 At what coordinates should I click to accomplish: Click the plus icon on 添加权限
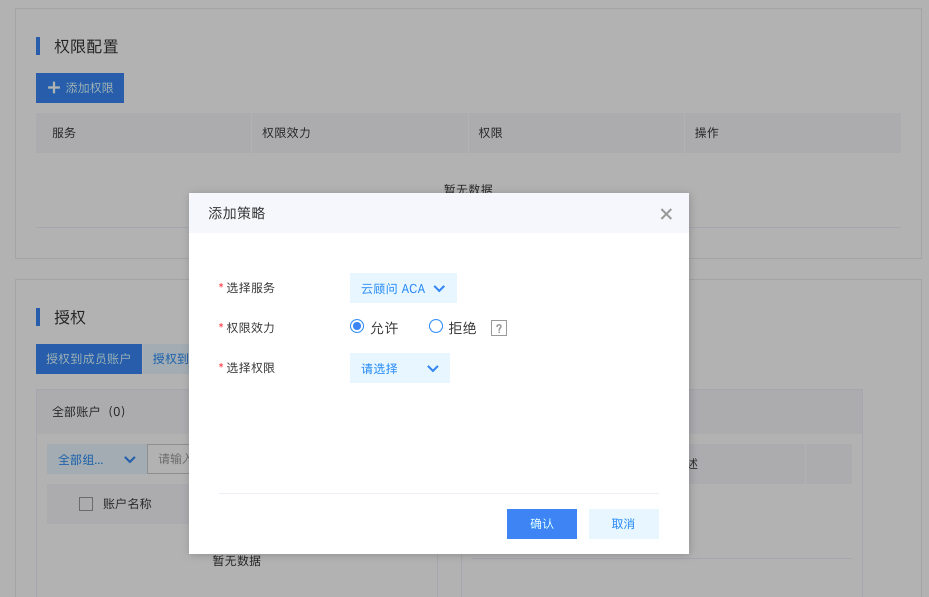[54, 88]
